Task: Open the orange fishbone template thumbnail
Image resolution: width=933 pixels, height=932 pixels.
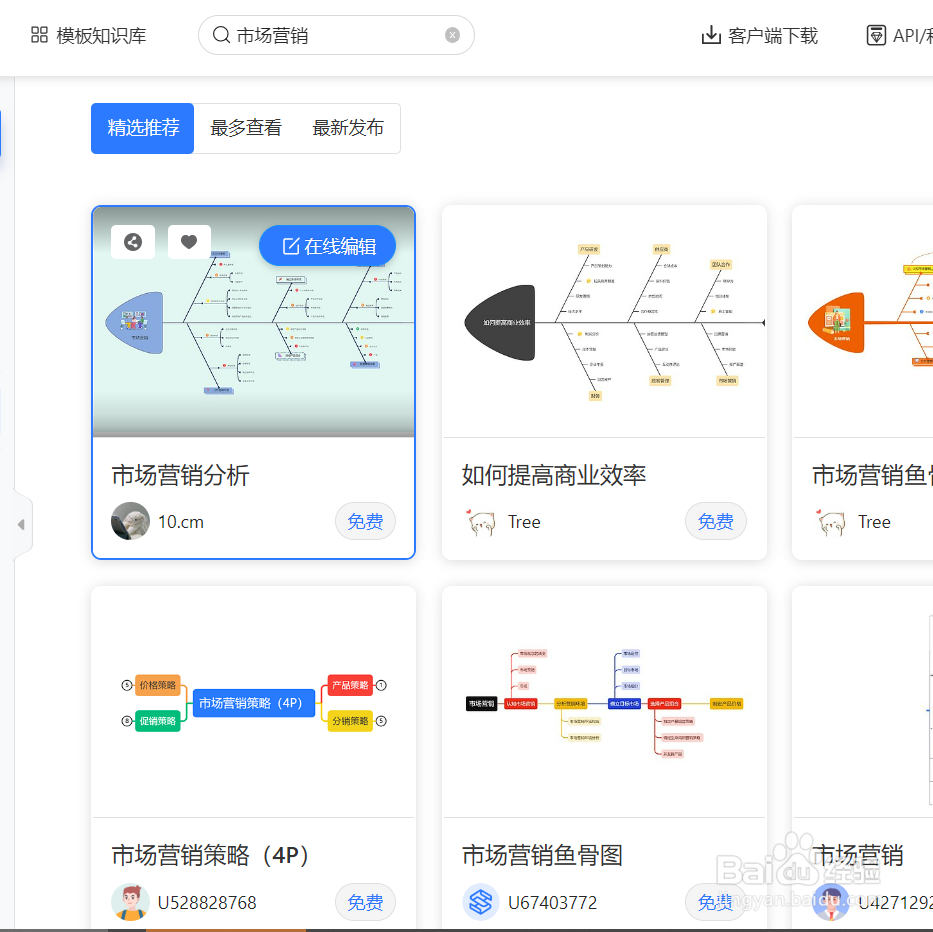Action: point(863,322)
